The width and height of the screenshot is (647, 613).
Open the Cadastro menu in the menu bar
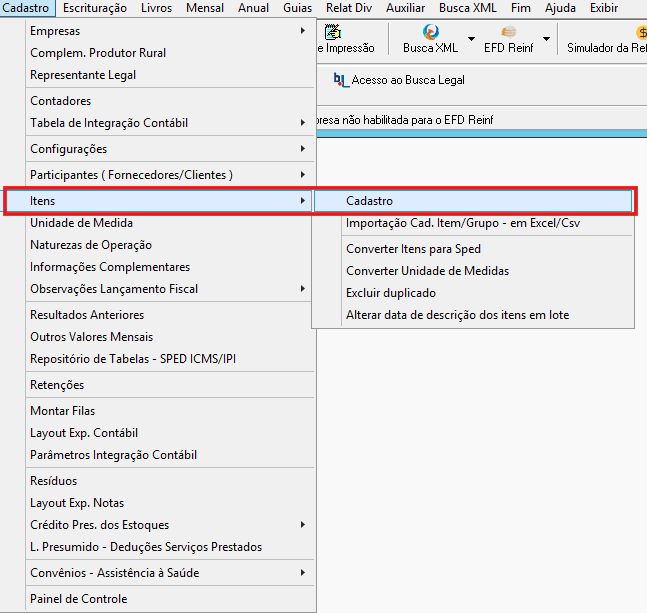coord(26,8)
